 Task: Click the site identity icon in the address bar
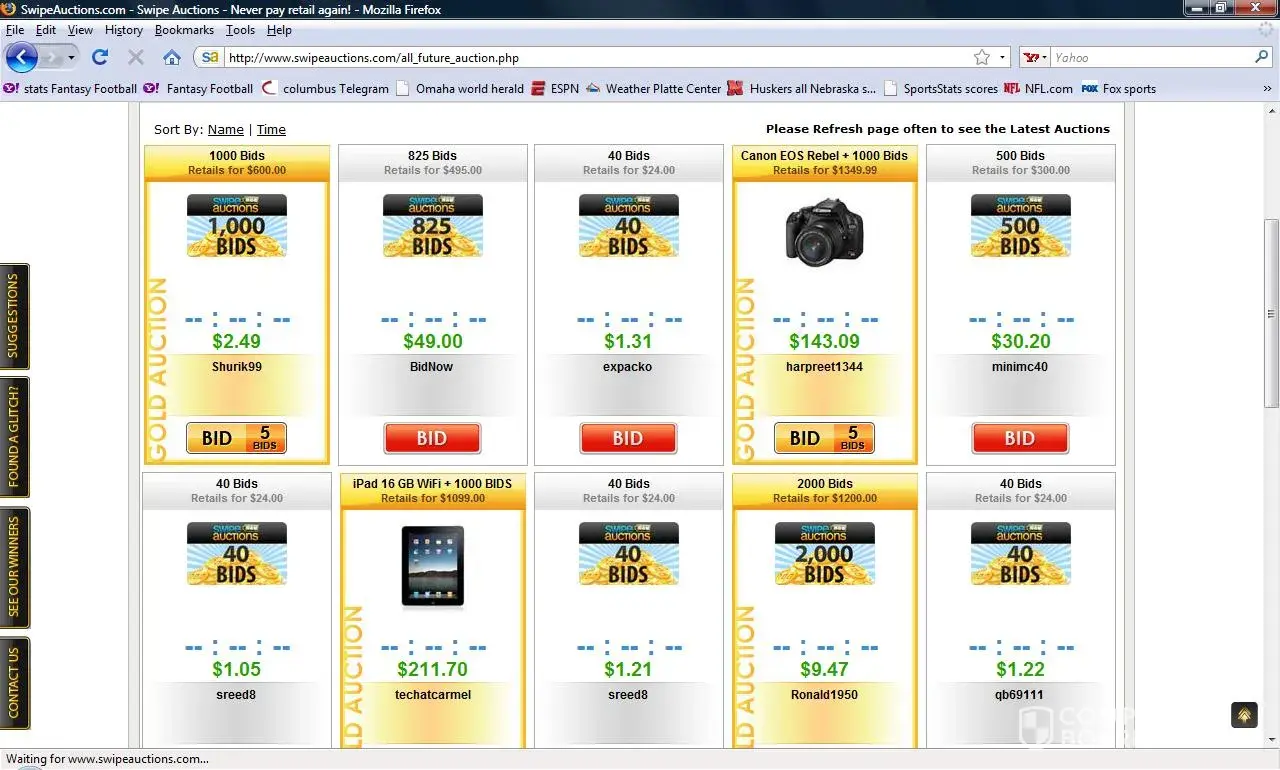210,58
